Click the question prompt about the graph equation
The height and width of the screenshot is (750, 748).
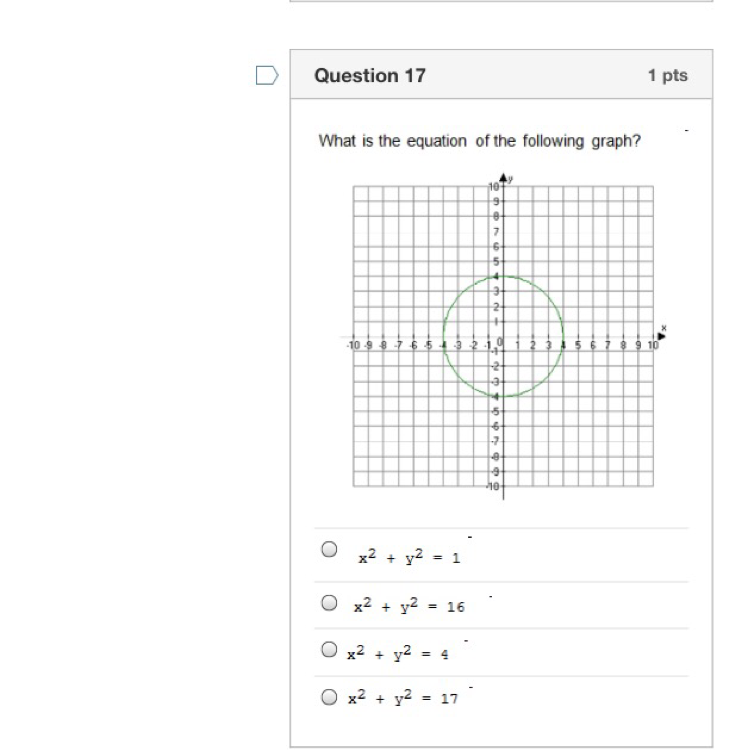479,141
